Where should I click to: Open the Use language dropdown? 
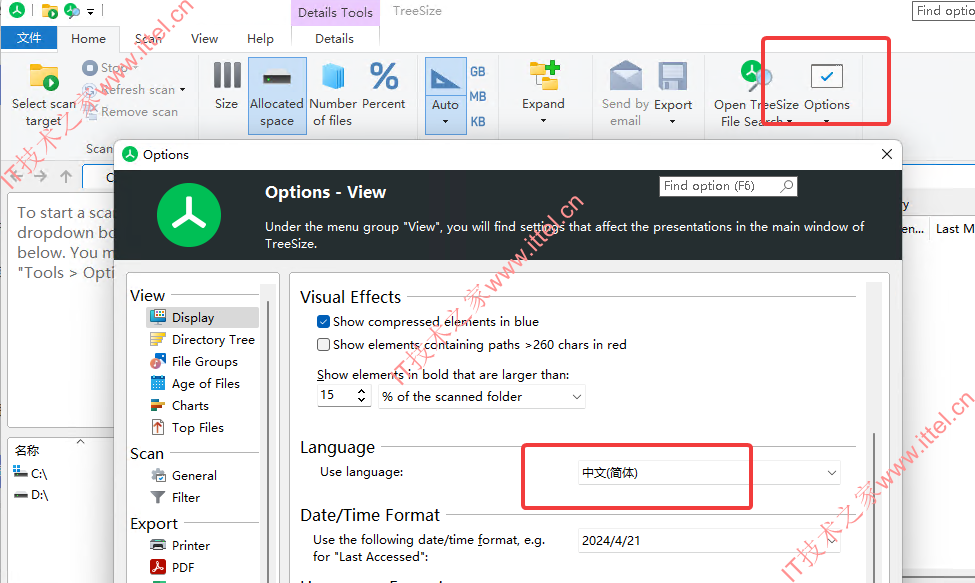click(831, 473)
